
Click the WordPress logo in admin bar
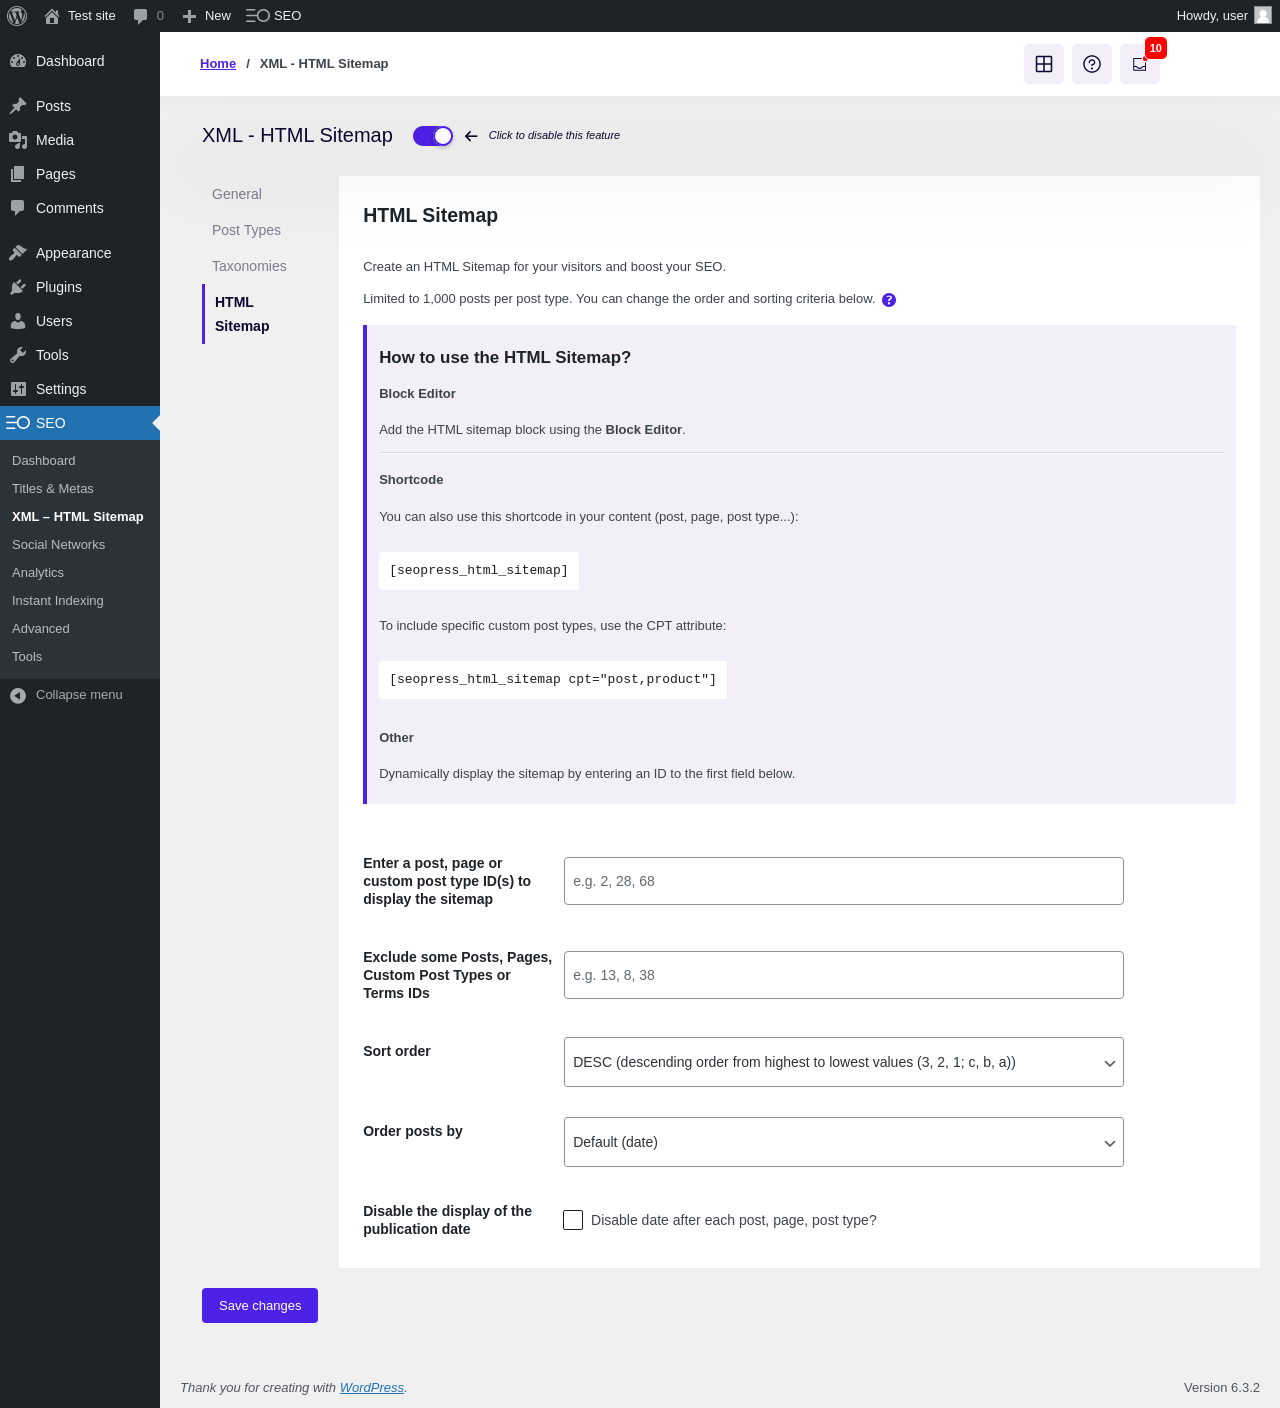[x=17, y=16]
